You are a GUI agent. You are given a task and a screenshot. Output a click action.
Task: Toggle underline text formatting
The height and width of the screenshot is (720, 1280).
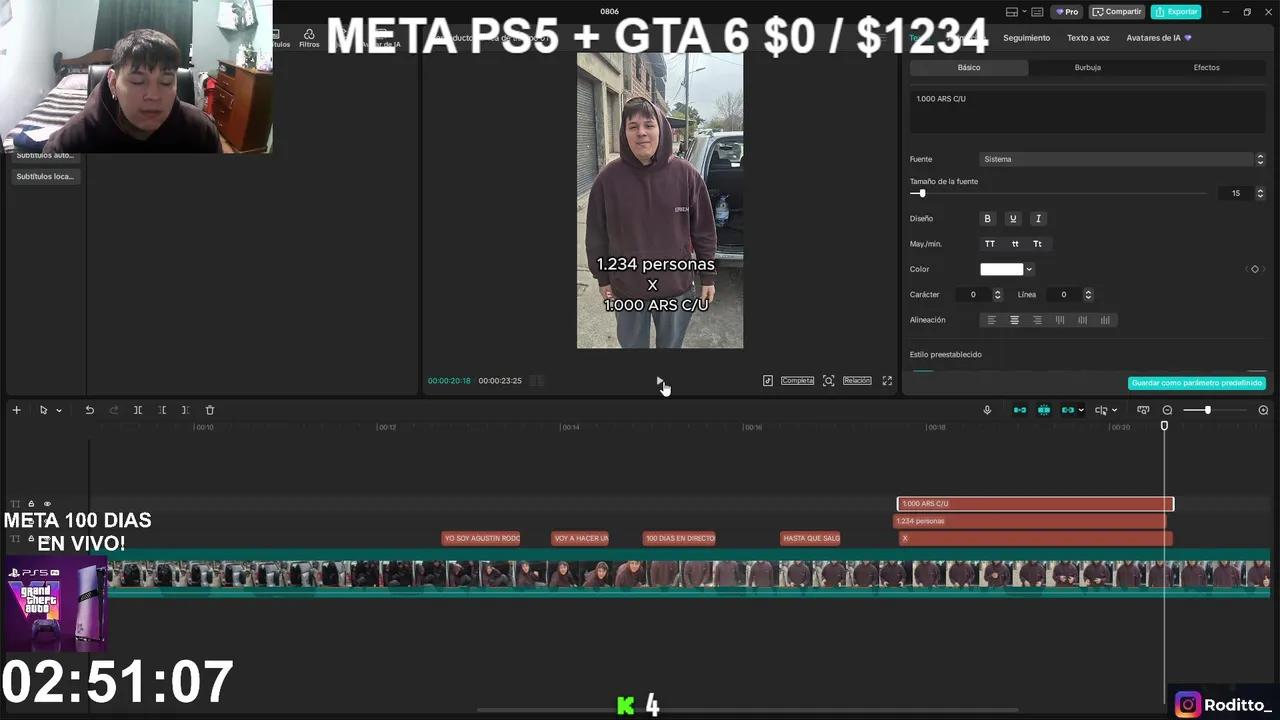pyautogui.click(x=1012, y=219)
